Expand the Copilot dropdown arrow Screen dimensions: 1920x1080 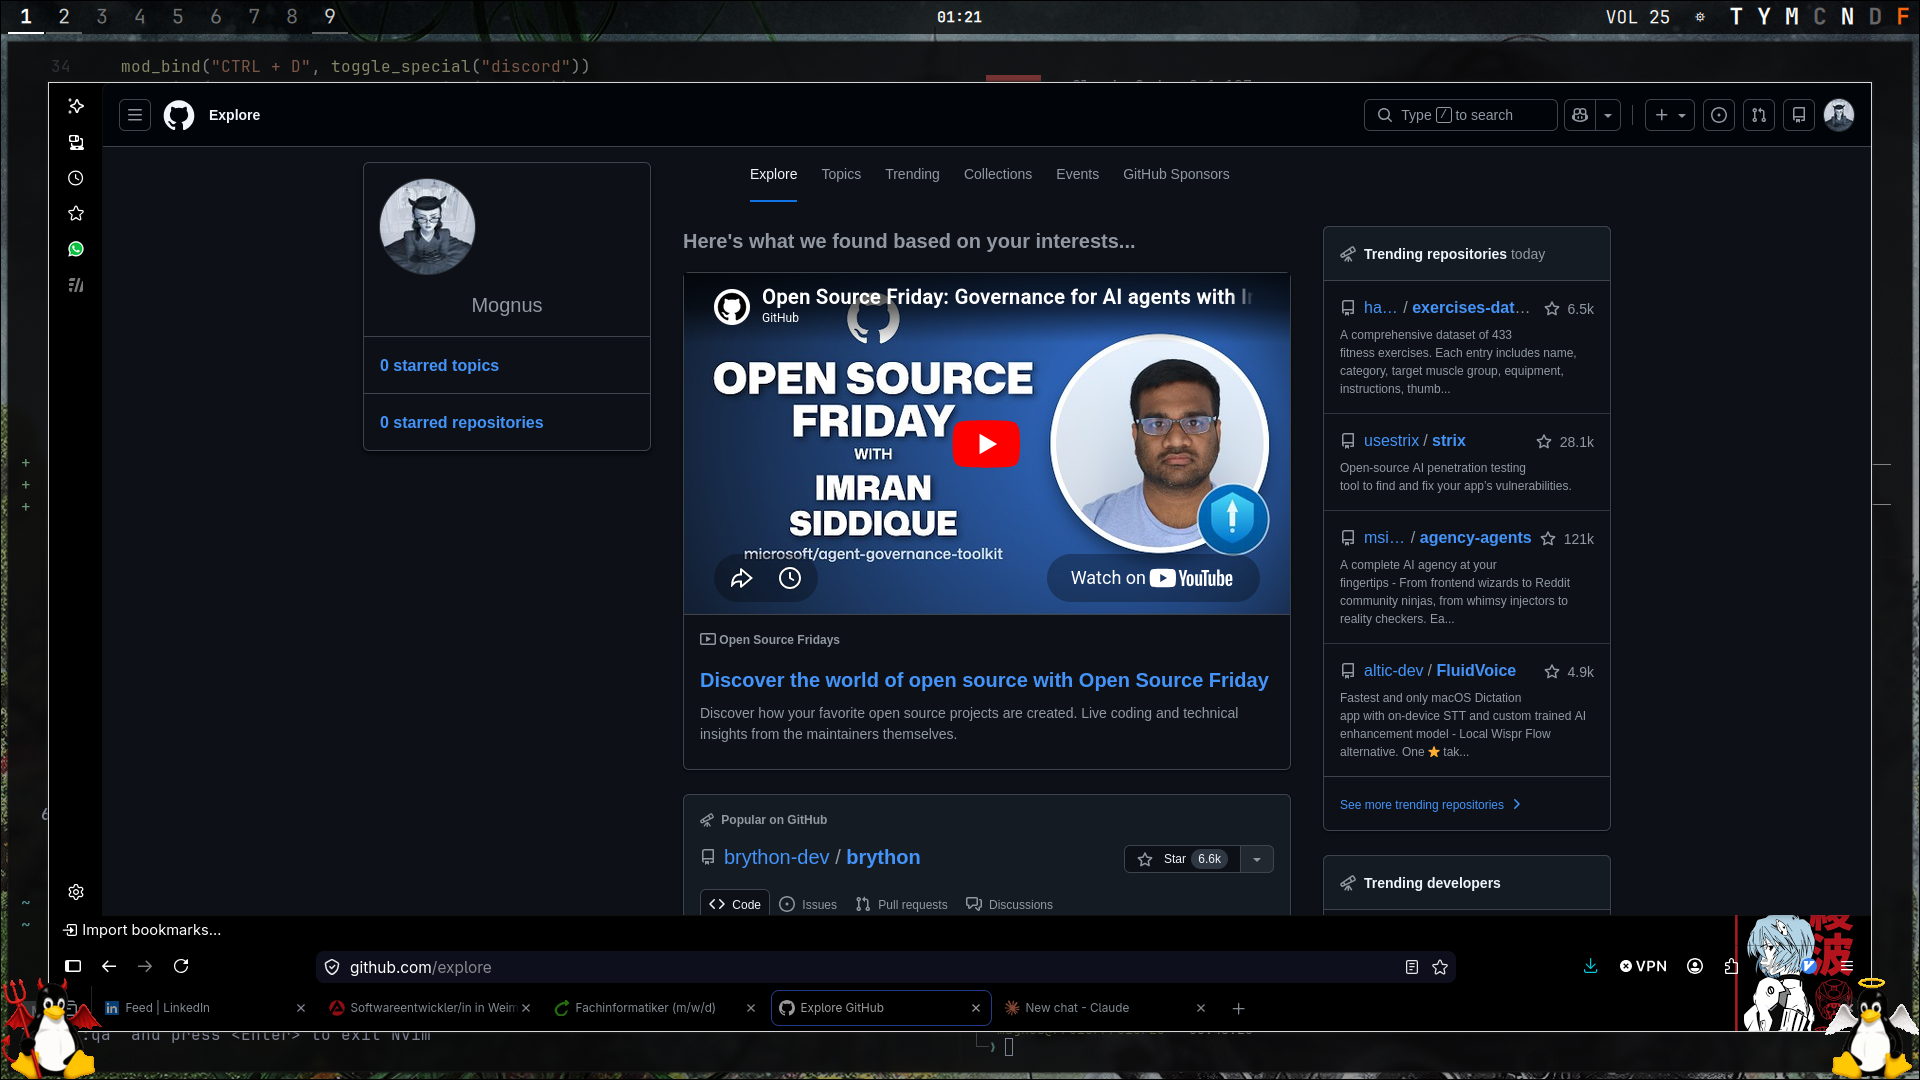click(x=1608, y=115)
